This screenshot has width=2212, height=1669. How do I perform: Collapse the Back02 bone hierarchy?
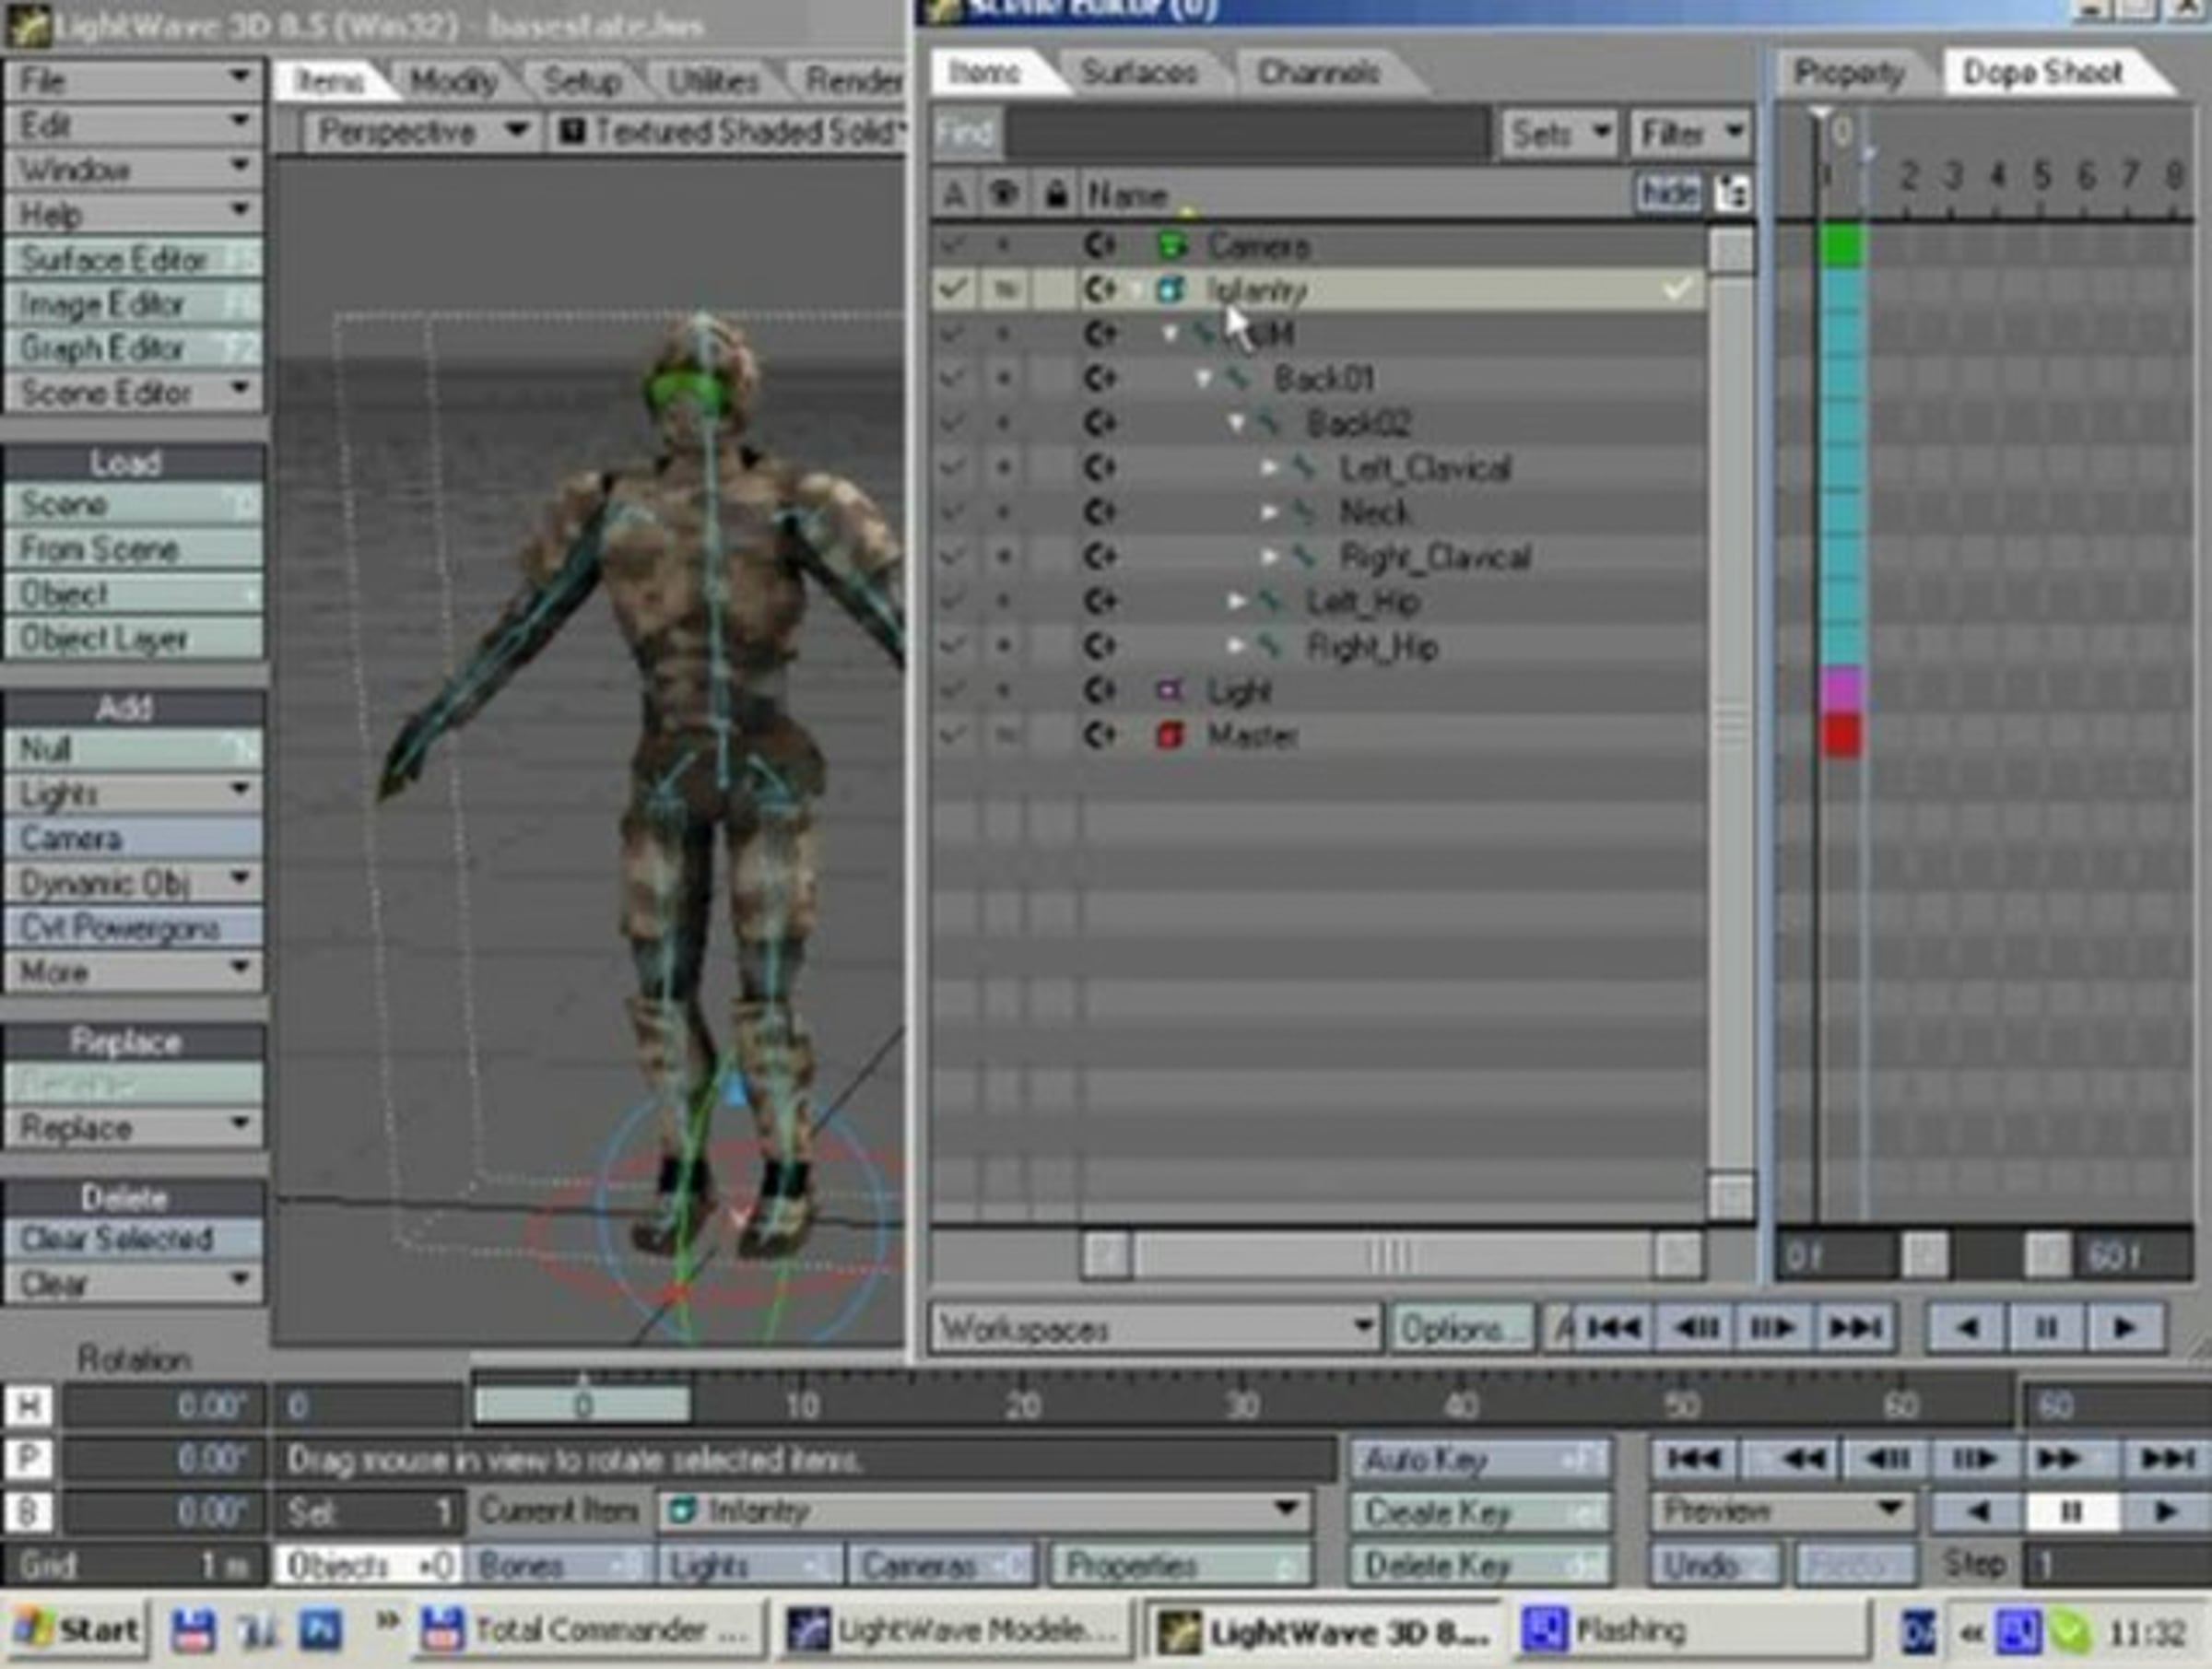(x=1237, y=423)
